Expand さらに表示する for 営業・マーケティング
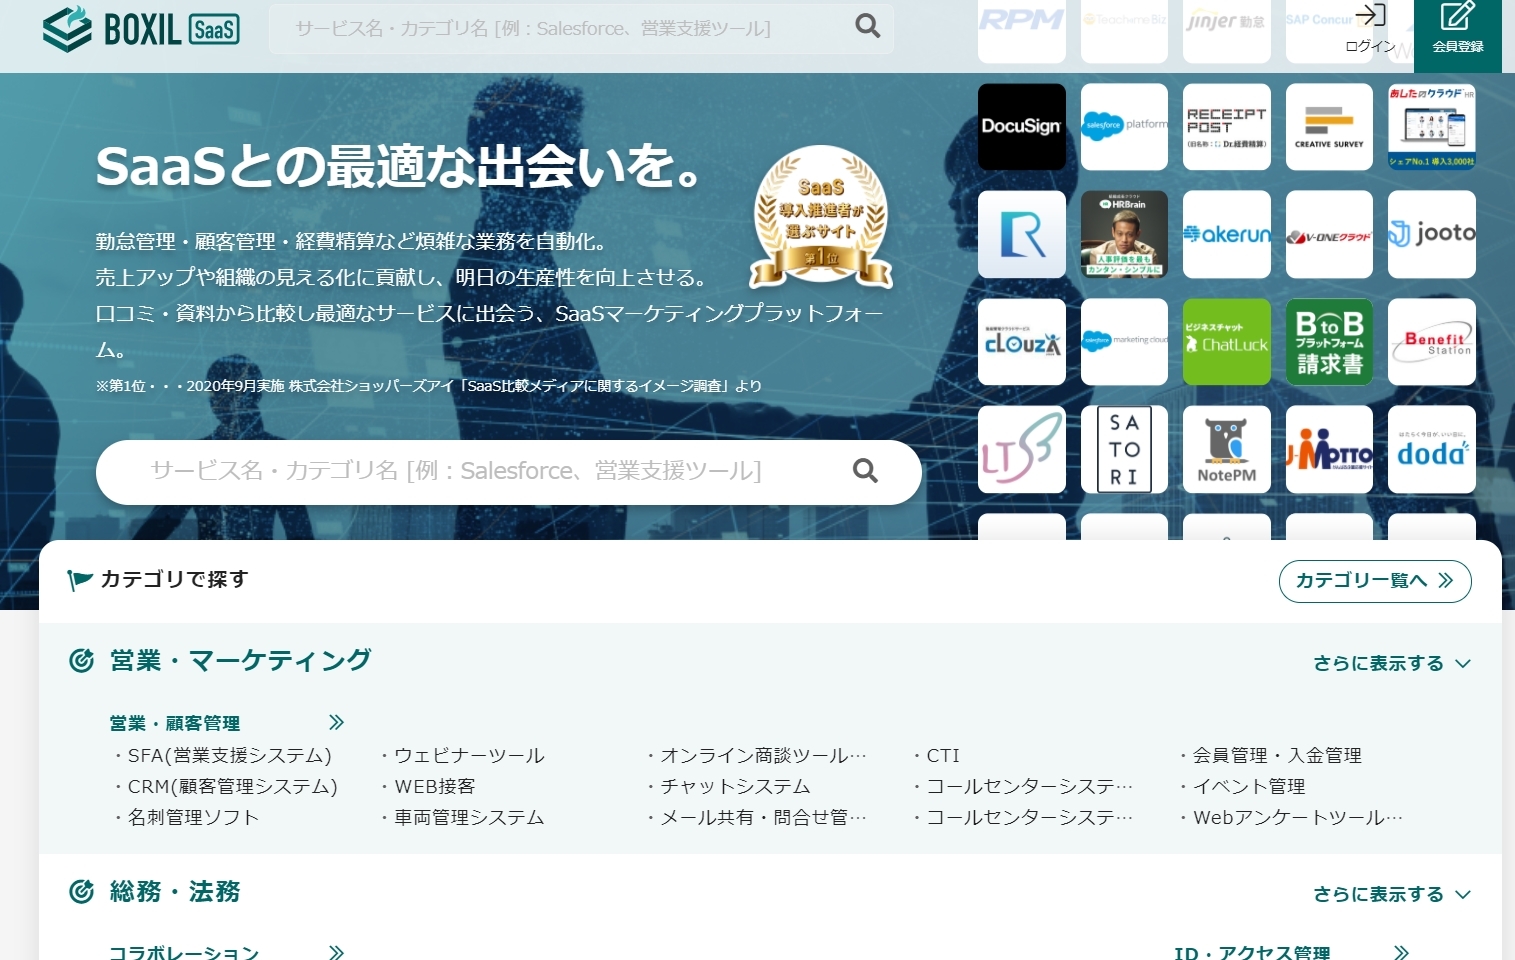This screenshot has height=960, width=1515. pos(1392,663)
